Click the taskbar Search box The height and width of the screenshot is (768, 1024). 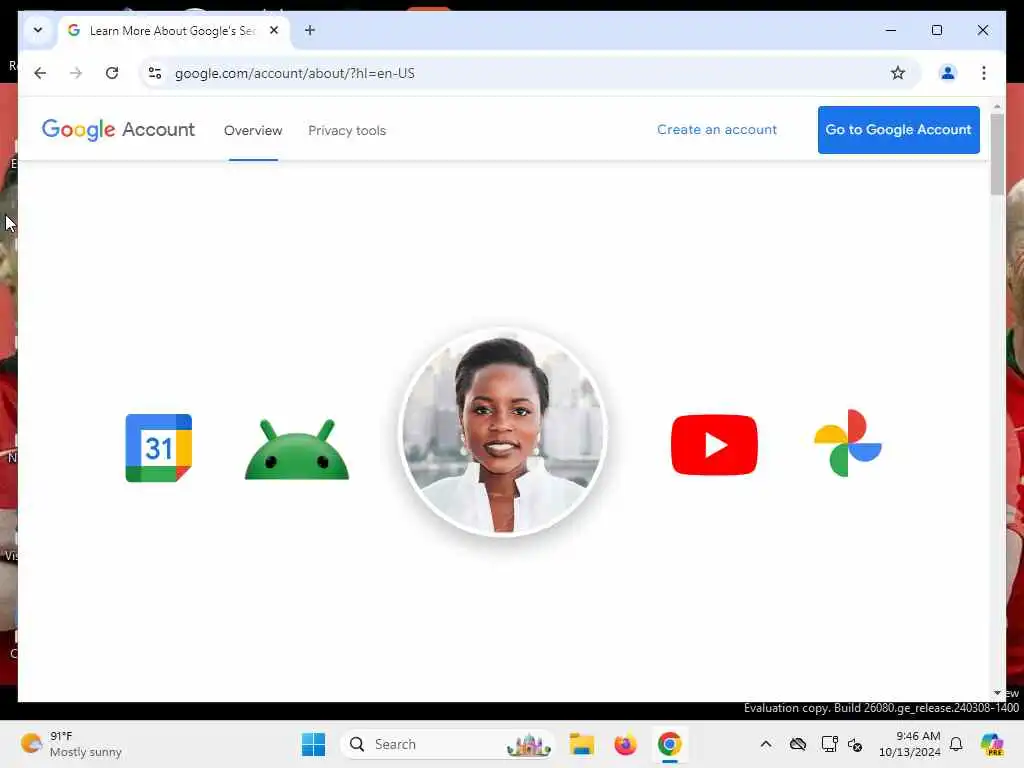coord(447,744)
